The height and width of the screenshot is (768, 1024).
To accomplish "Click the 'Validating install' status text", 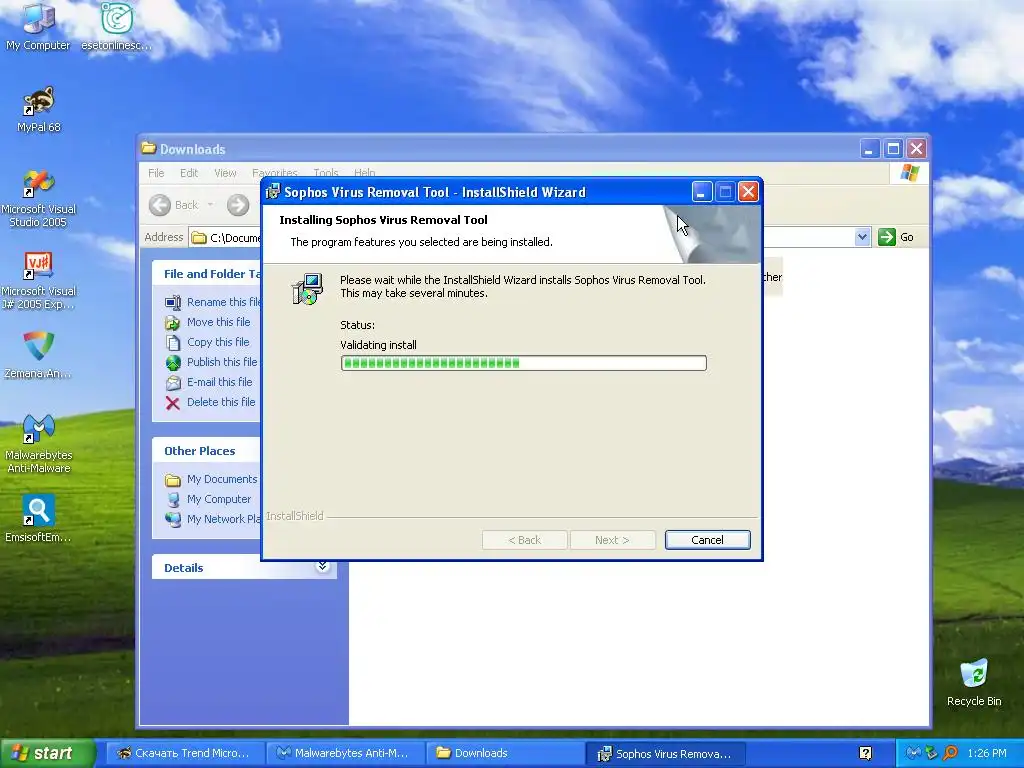I will click(378, 345).
